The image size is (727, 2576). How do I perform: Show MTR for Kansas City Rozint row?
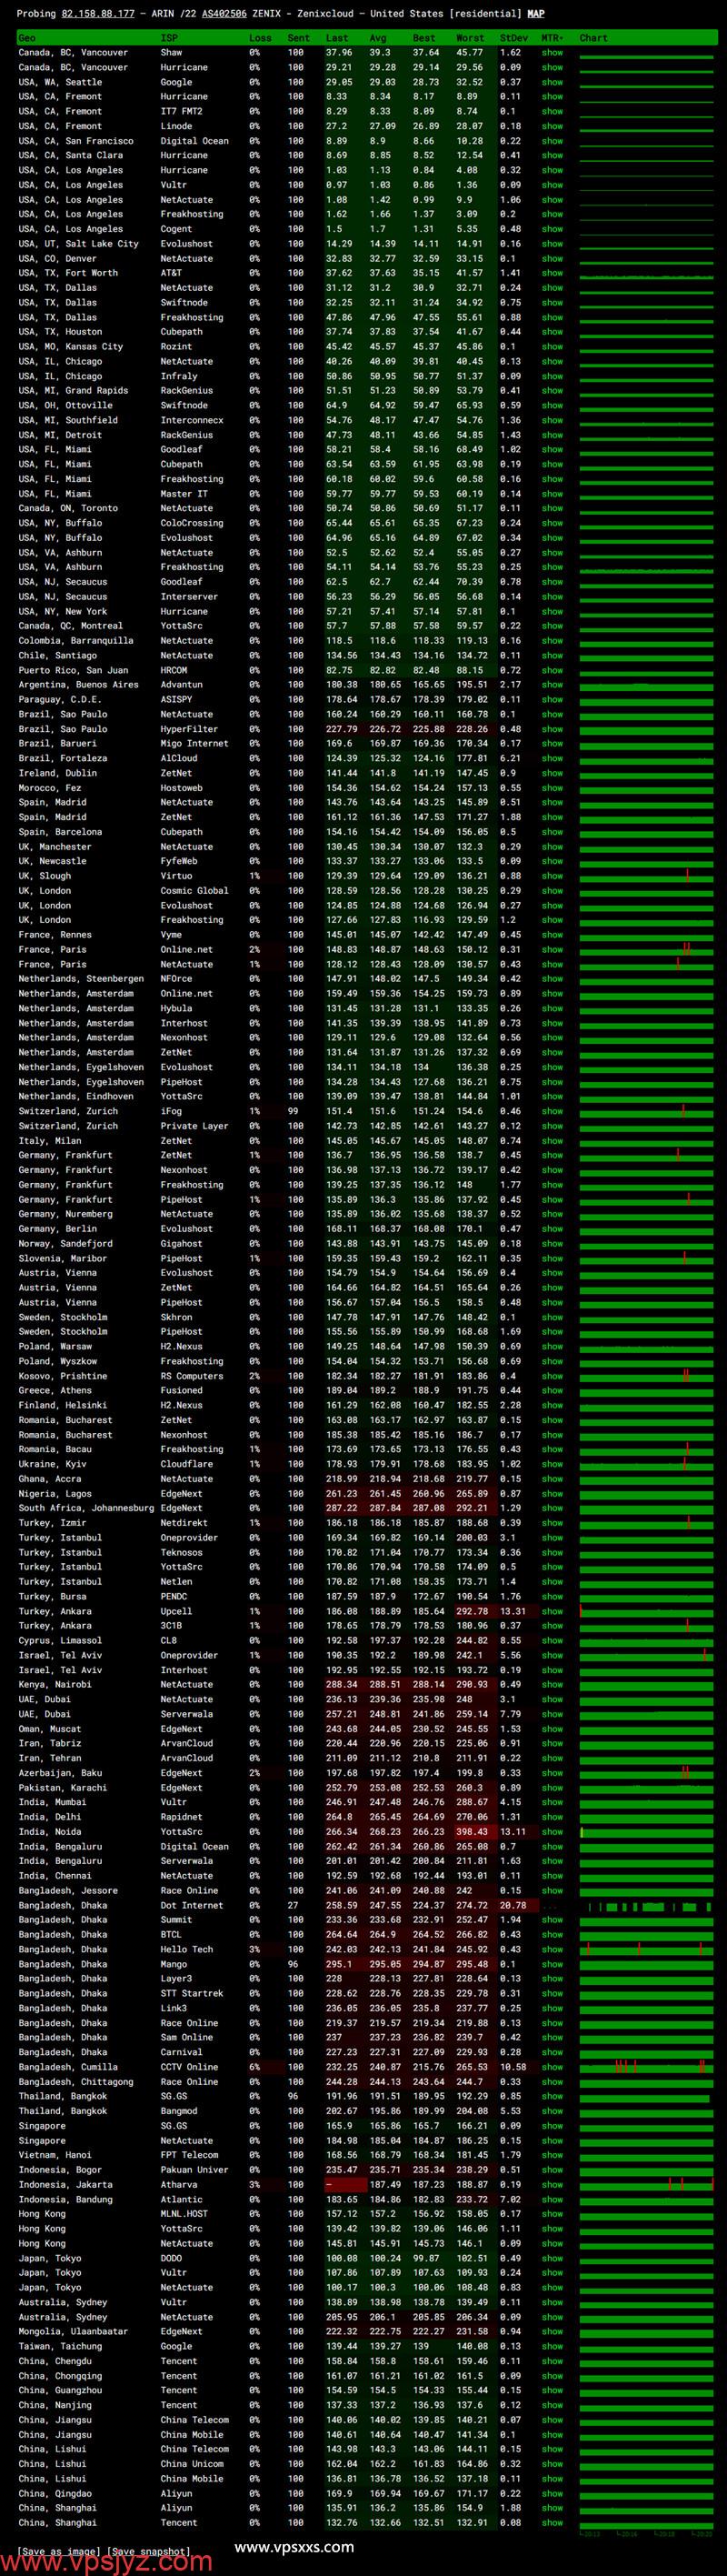[552, 347]
